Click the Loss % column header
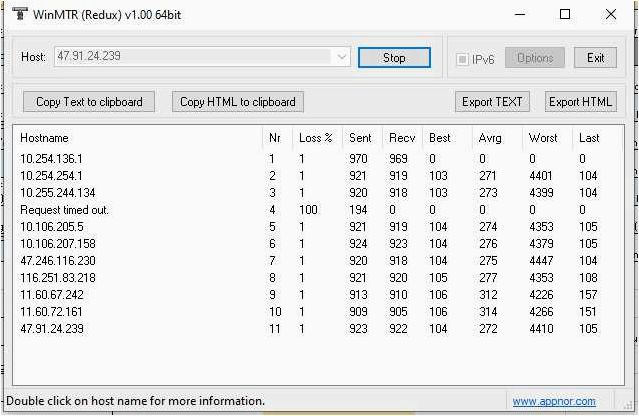639x416 pixels. point(315,138)
